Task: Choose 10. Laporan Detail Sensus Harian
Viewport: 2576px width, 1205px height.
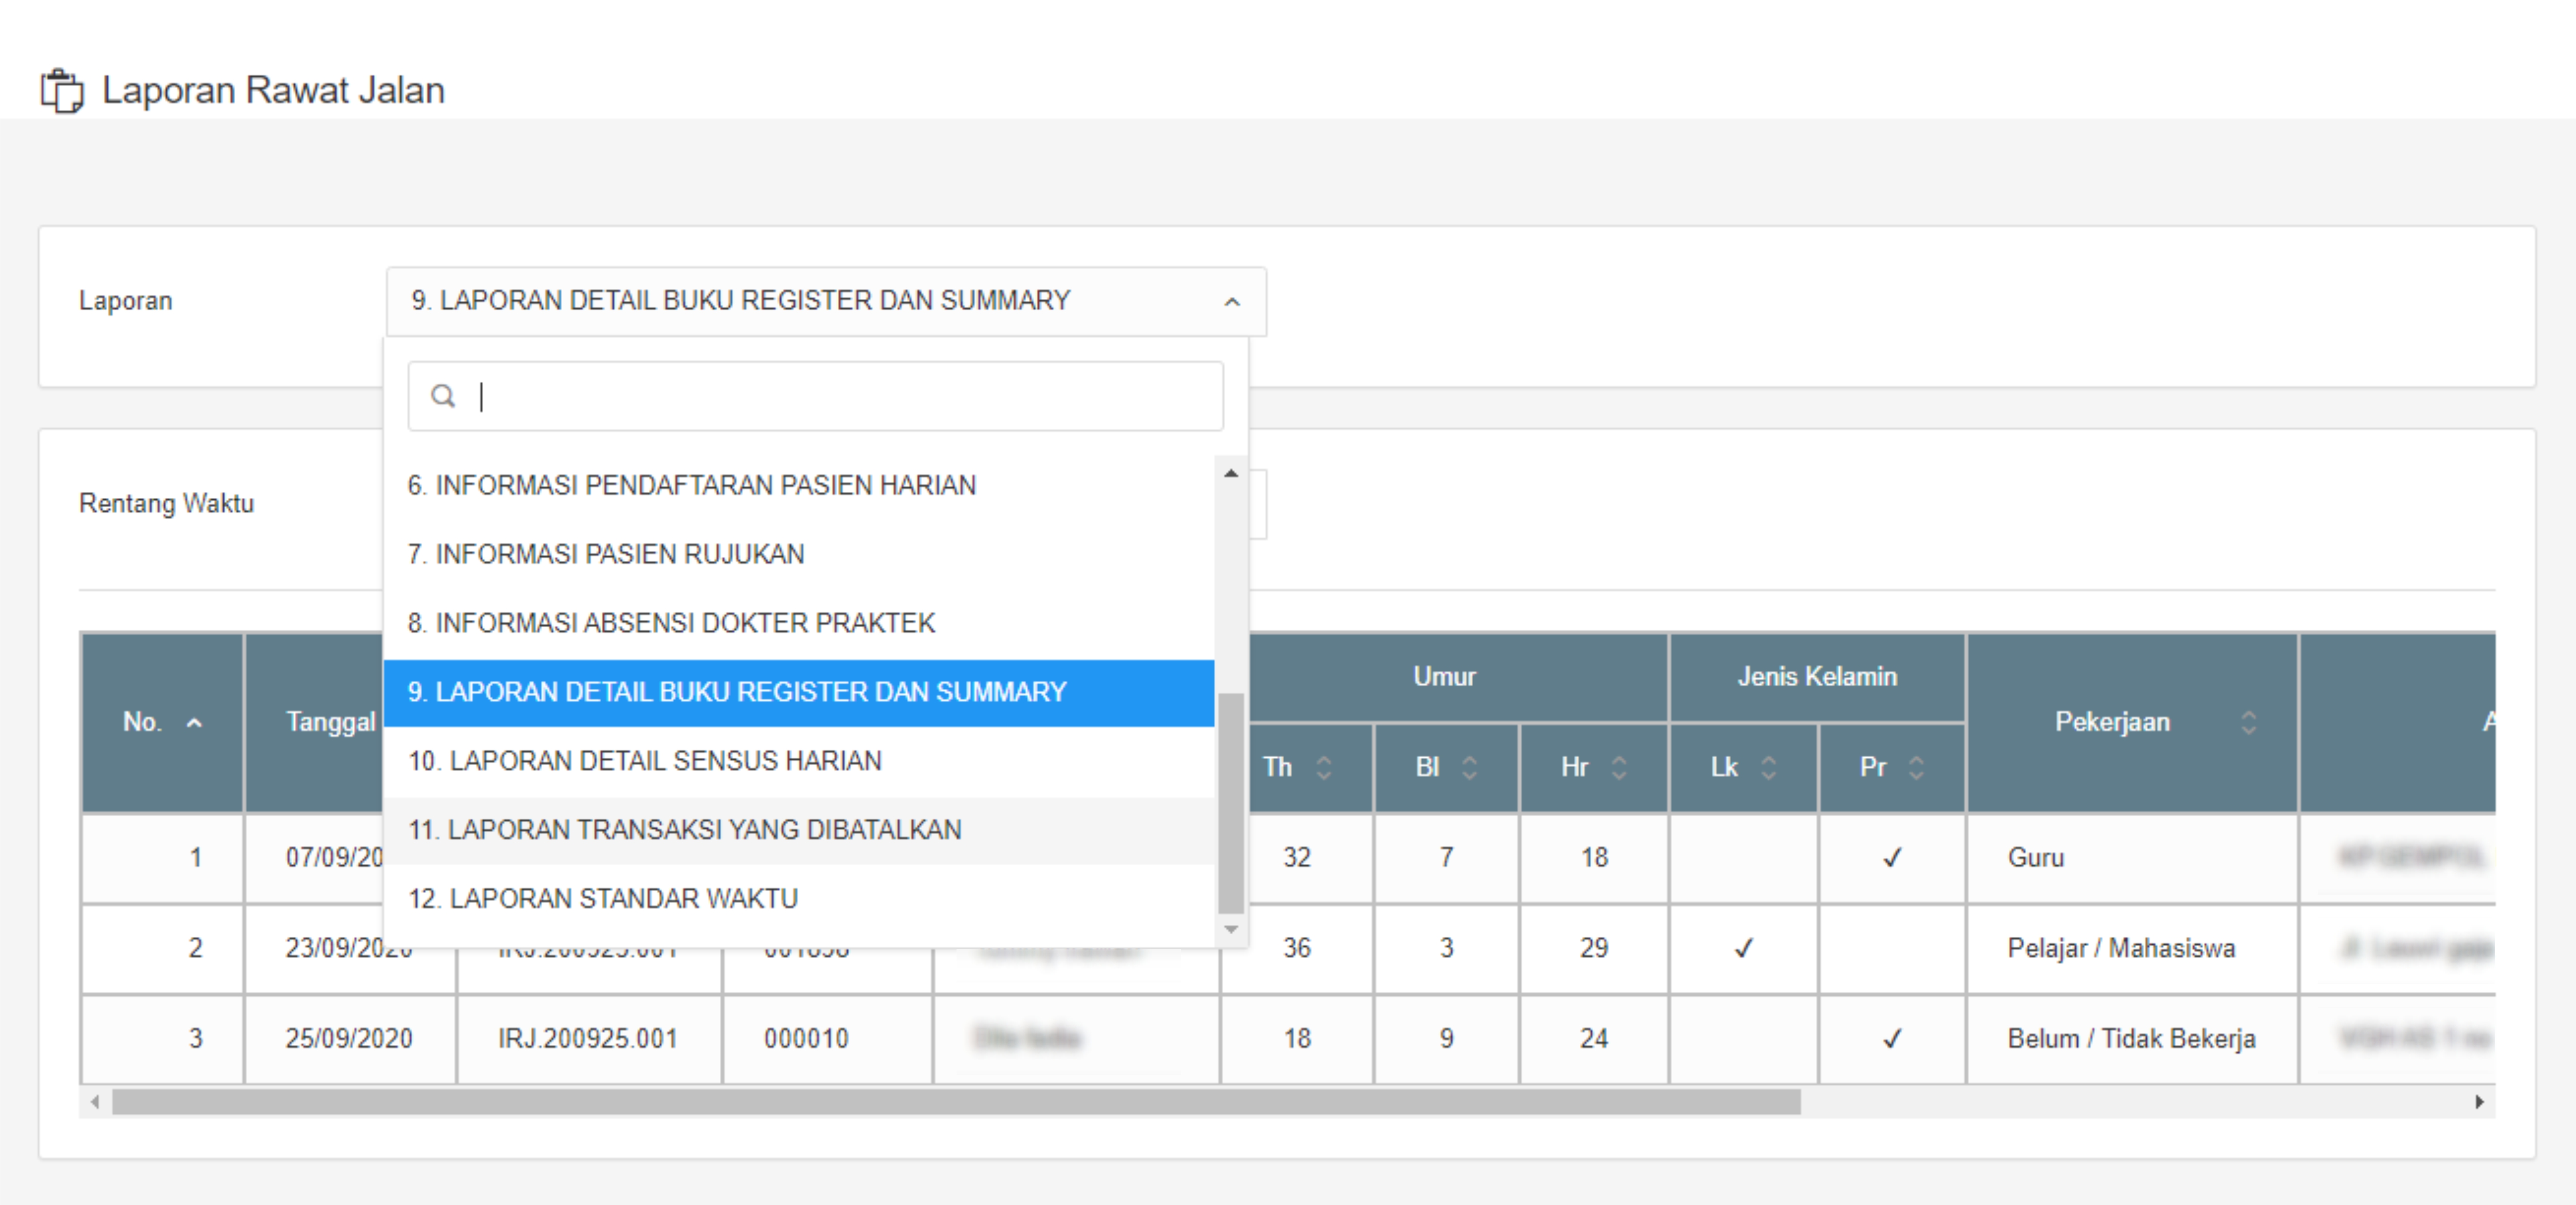Action: tap(645, 761)
